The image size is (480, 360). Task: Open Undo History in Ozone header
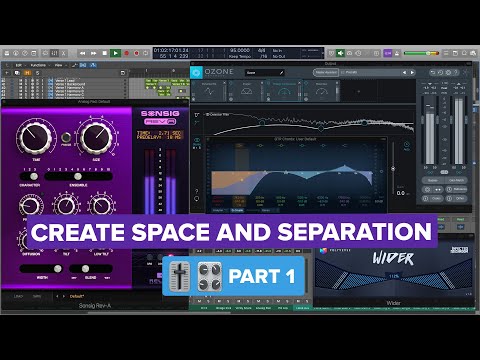pos(440,72)
